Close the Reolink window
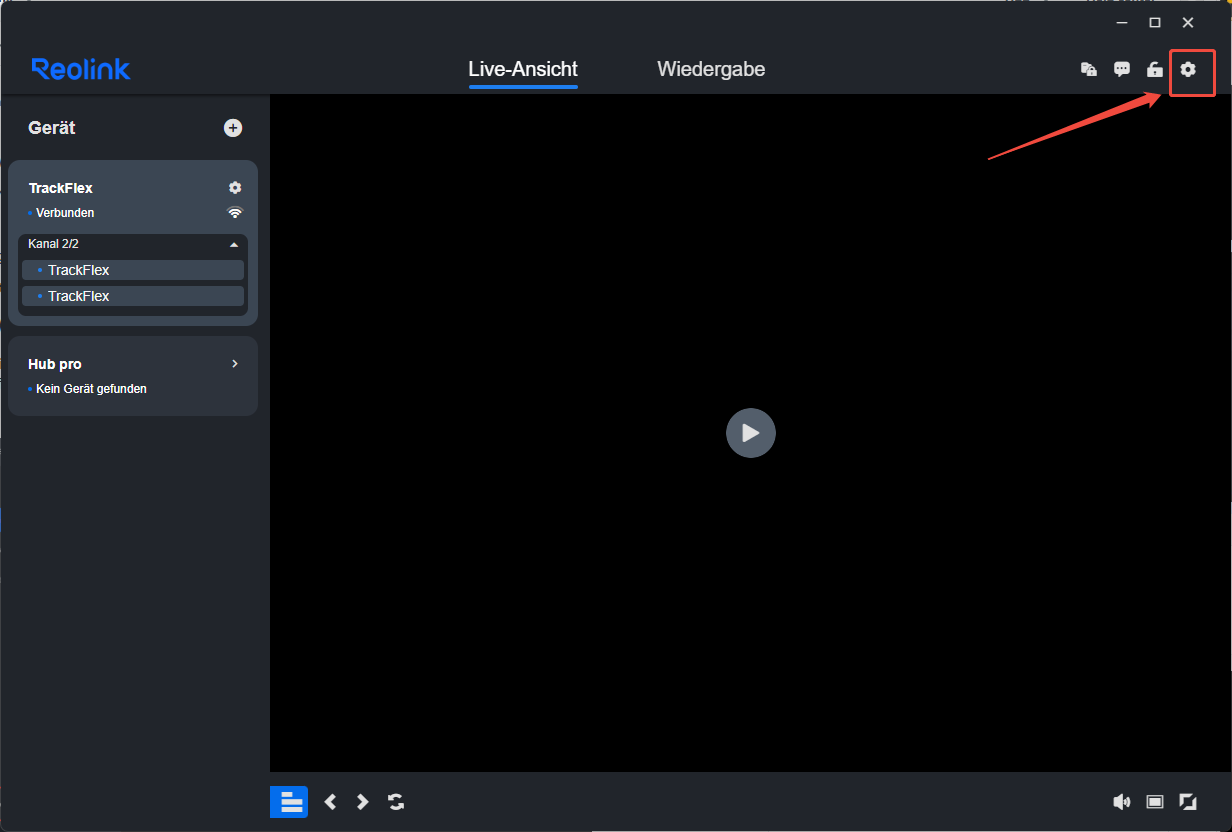The height and width of the screenshot is (832, 1232). click(1188, 22)
